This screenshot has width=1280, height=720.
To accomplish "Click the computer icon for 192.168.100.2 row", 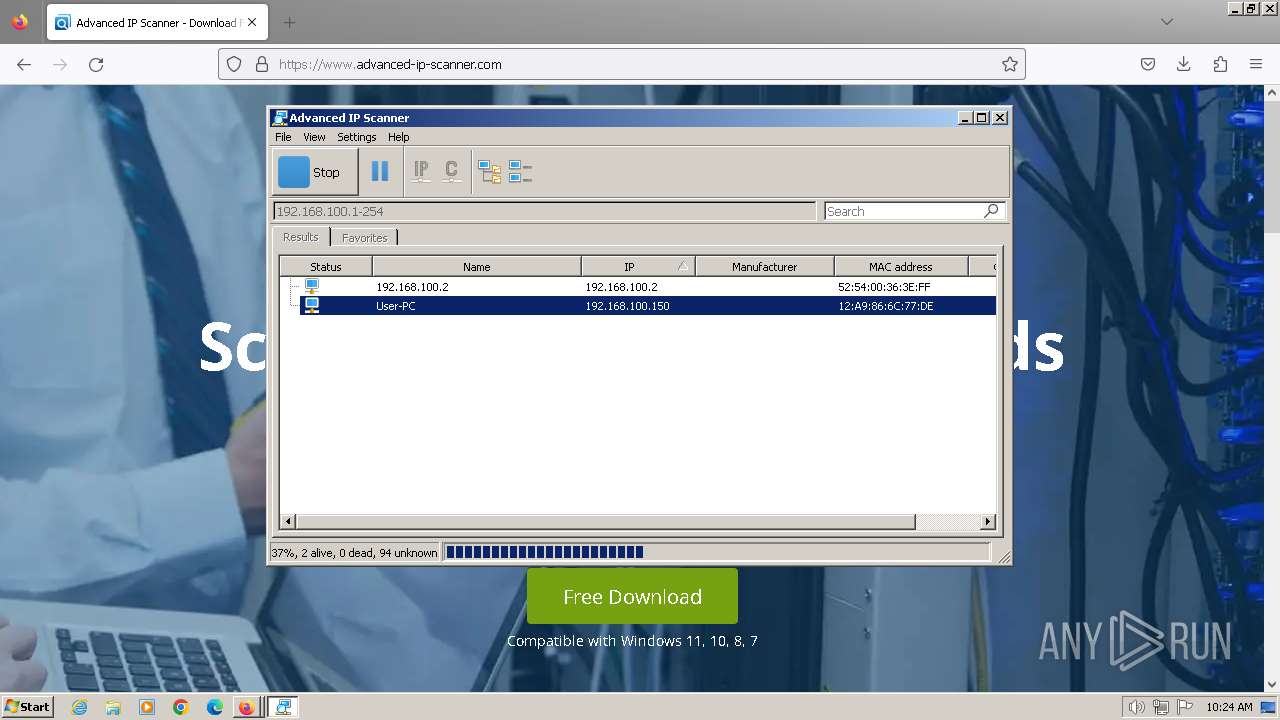I will [x=312, y=287].
